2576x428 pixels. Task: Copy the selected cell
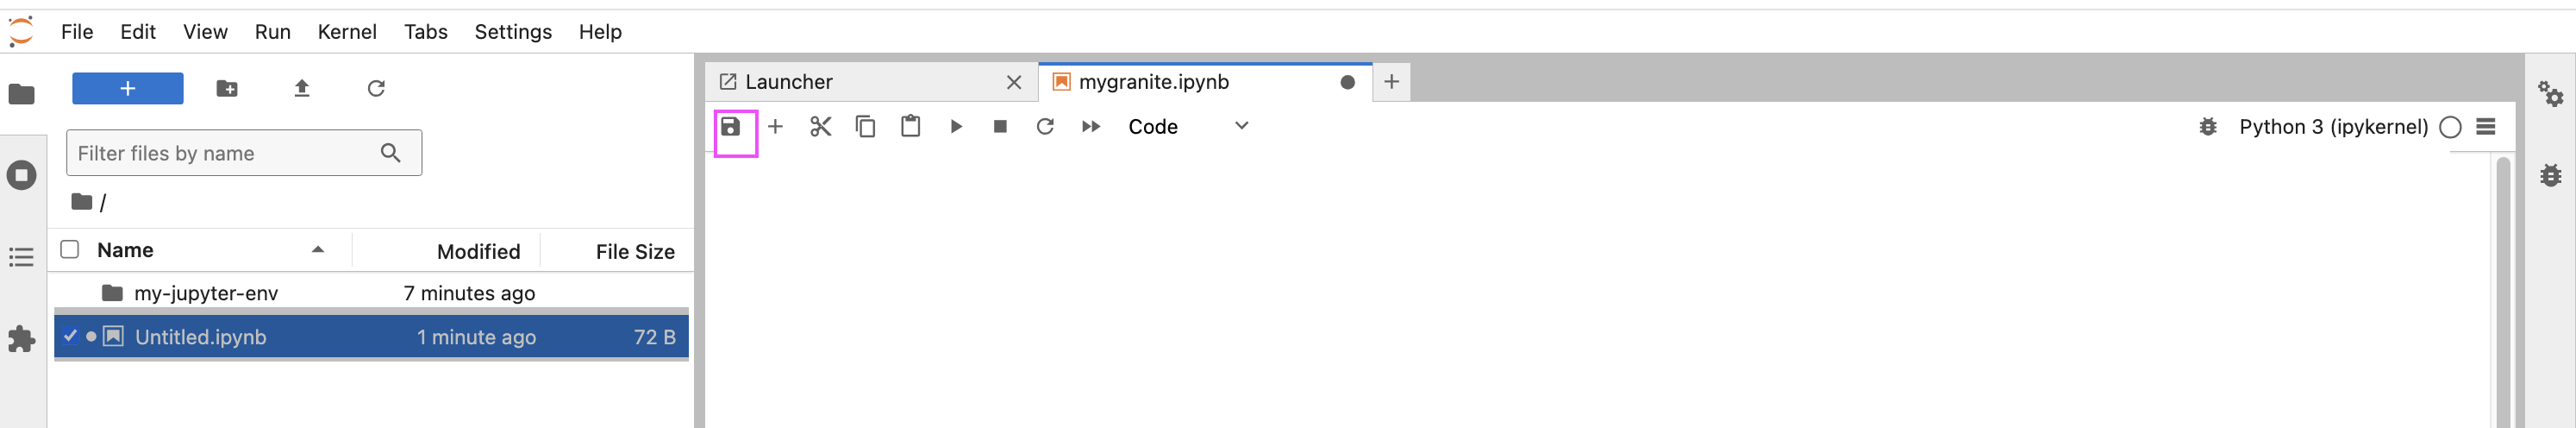click(x=865, y=127)
